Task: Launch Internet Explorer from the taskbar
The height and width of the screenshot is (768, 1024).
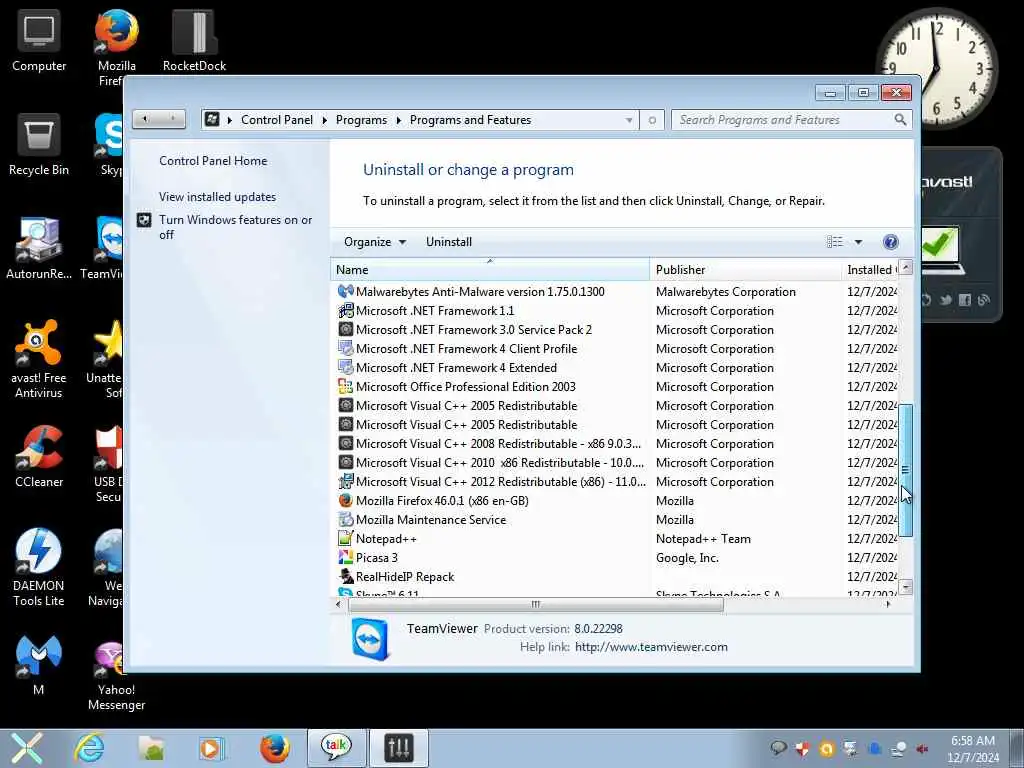Action: (89, 748)
